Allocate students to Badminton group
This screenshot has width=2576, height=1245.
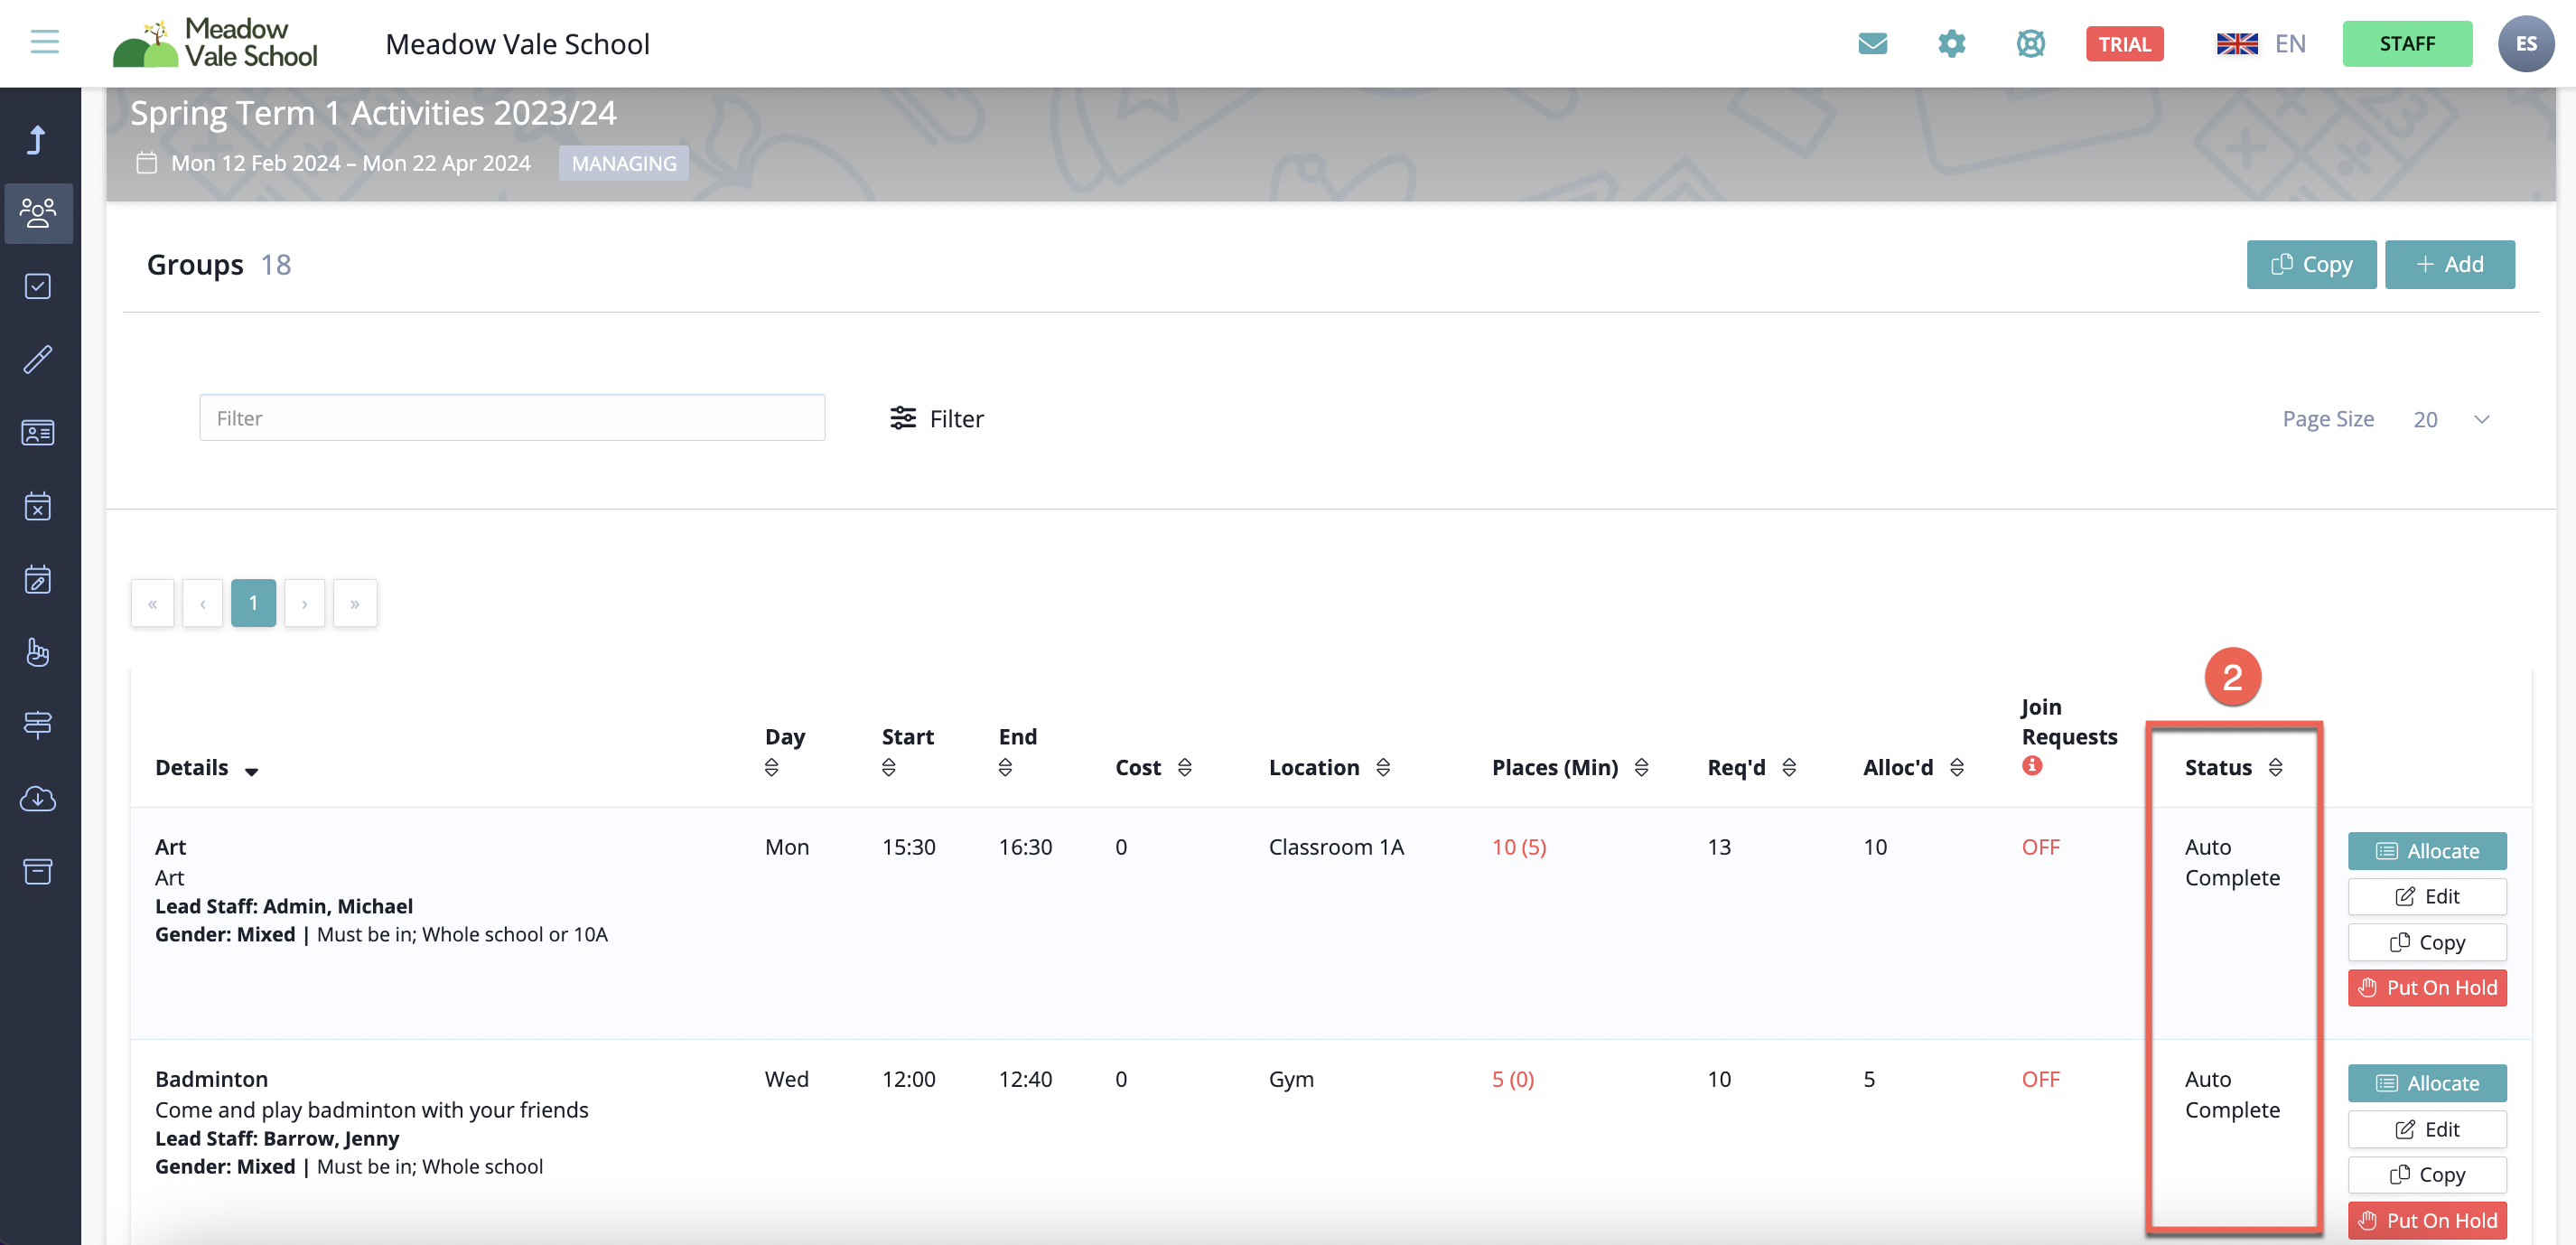(2426, 1083)
